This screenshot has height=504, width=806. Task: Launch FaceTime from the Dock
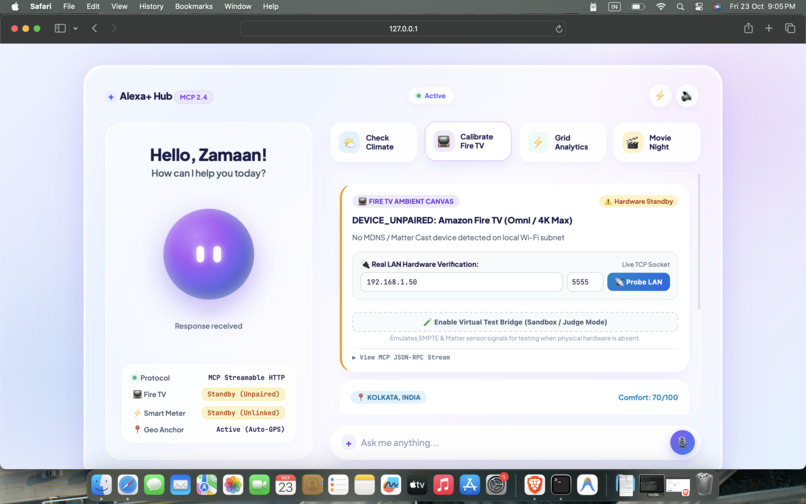(x=259, y=484)
